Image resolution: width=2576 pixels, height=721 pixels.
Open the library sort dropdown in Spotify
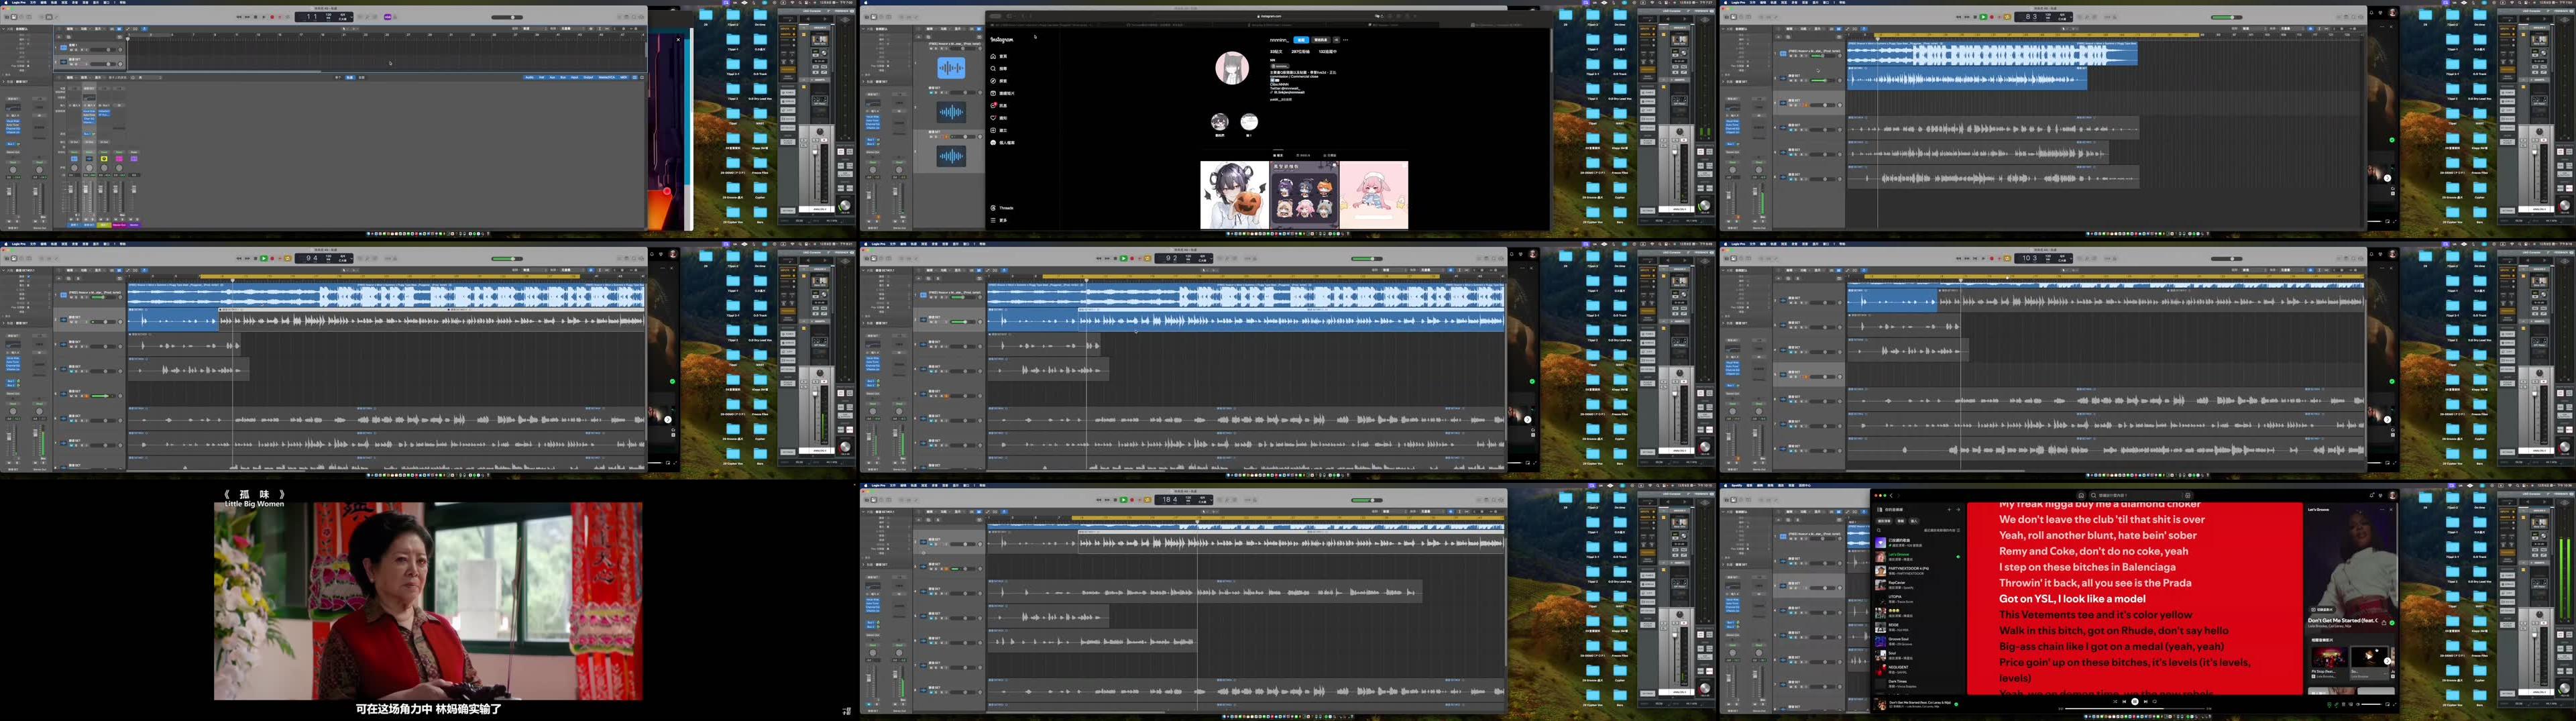[x=1942, y=530]
